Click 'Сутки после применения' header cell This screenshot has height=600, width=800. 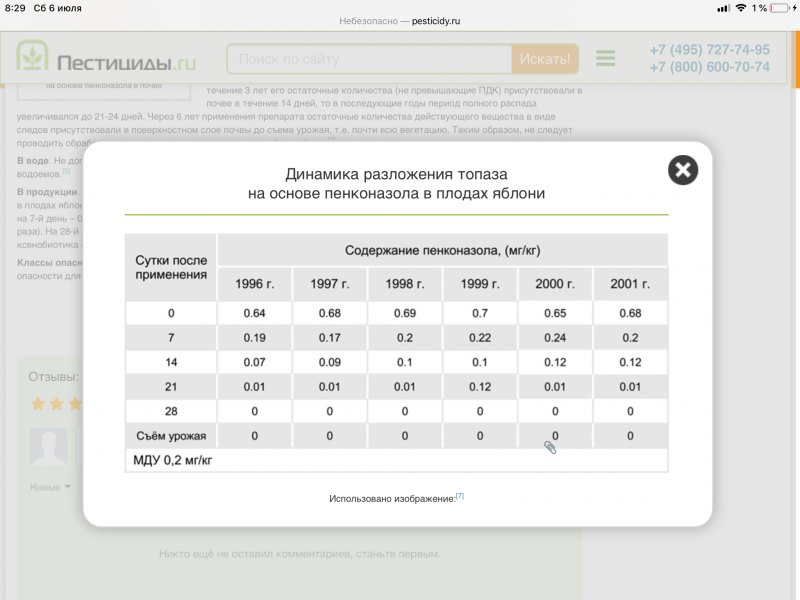click(x=171, y=267)
